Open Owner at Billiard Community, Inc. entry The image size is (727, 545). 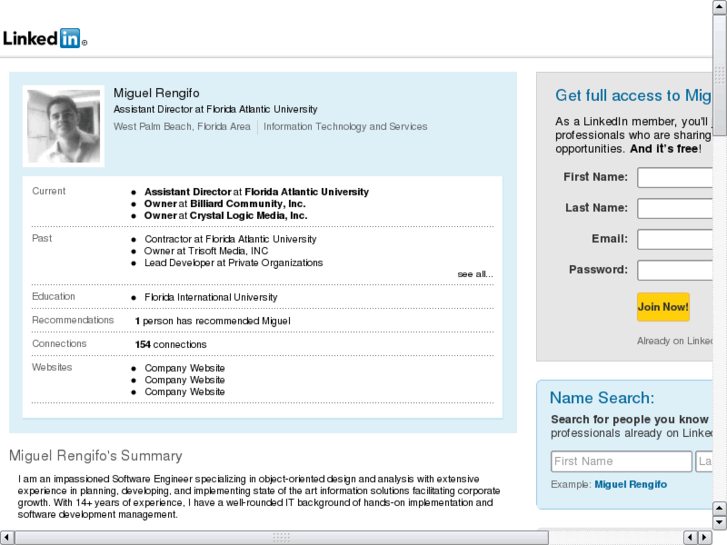(225, 204)
